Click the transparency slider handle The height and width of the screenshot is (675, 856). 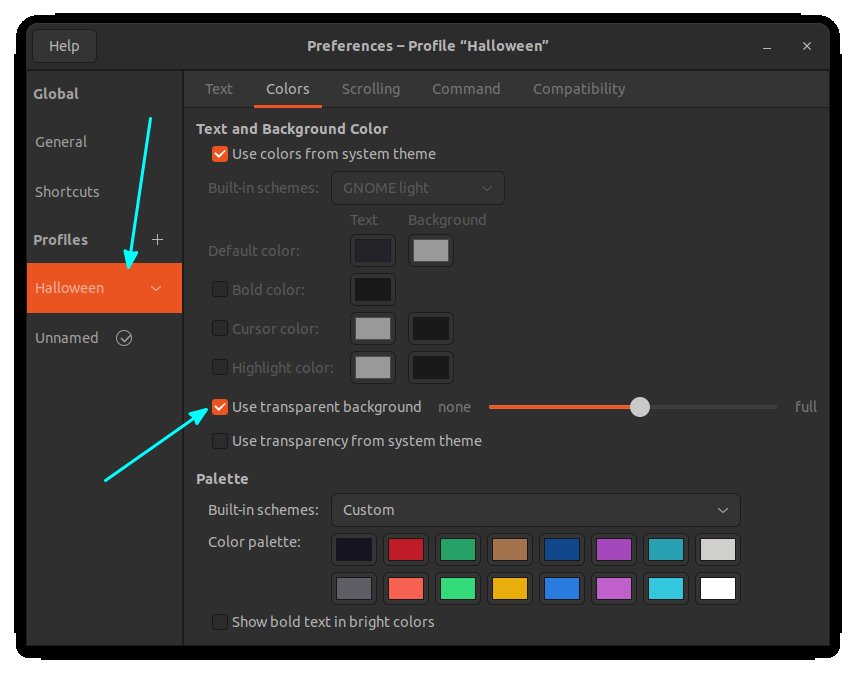tap(640, 407)
